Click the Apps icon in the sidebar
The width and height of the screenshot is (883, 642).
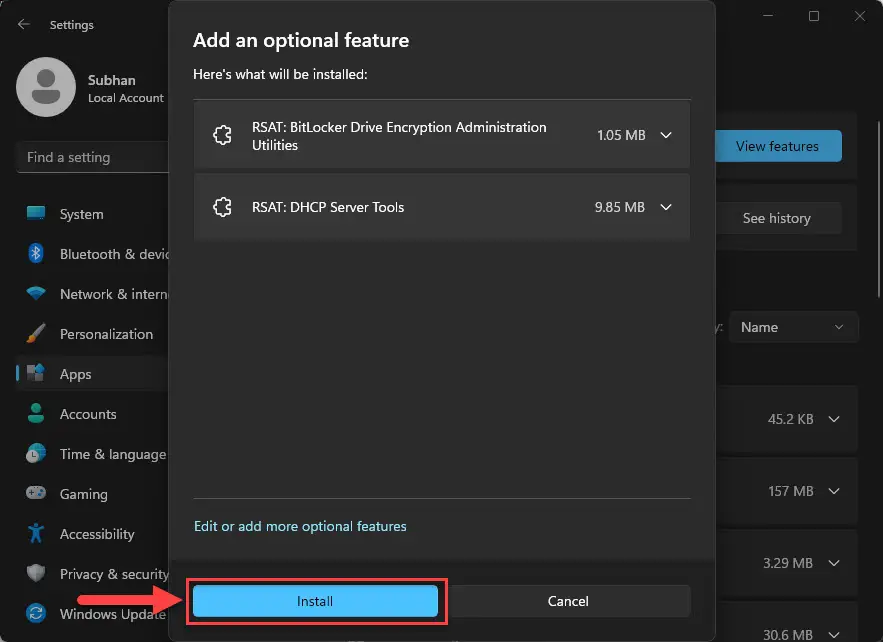point(36,373)
